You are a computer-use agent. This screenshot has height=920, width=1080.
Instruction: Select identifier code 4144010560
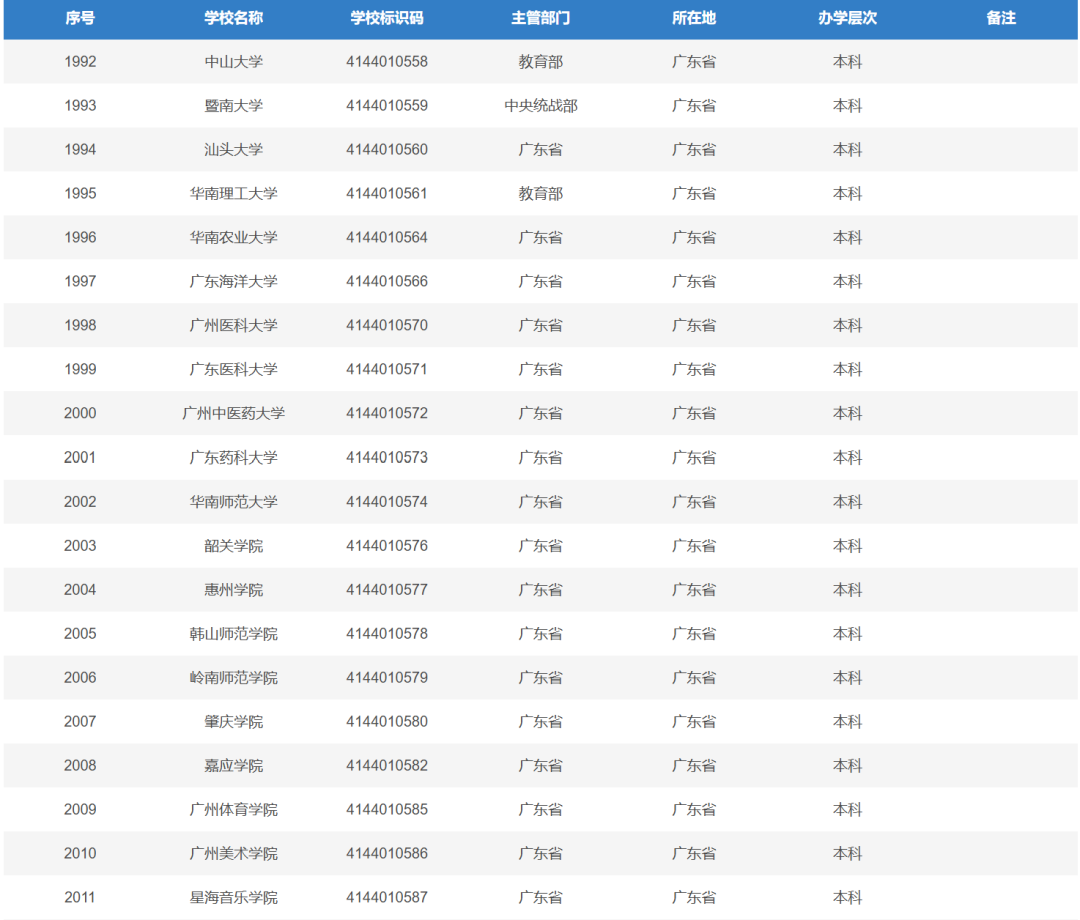pos(387,150)
